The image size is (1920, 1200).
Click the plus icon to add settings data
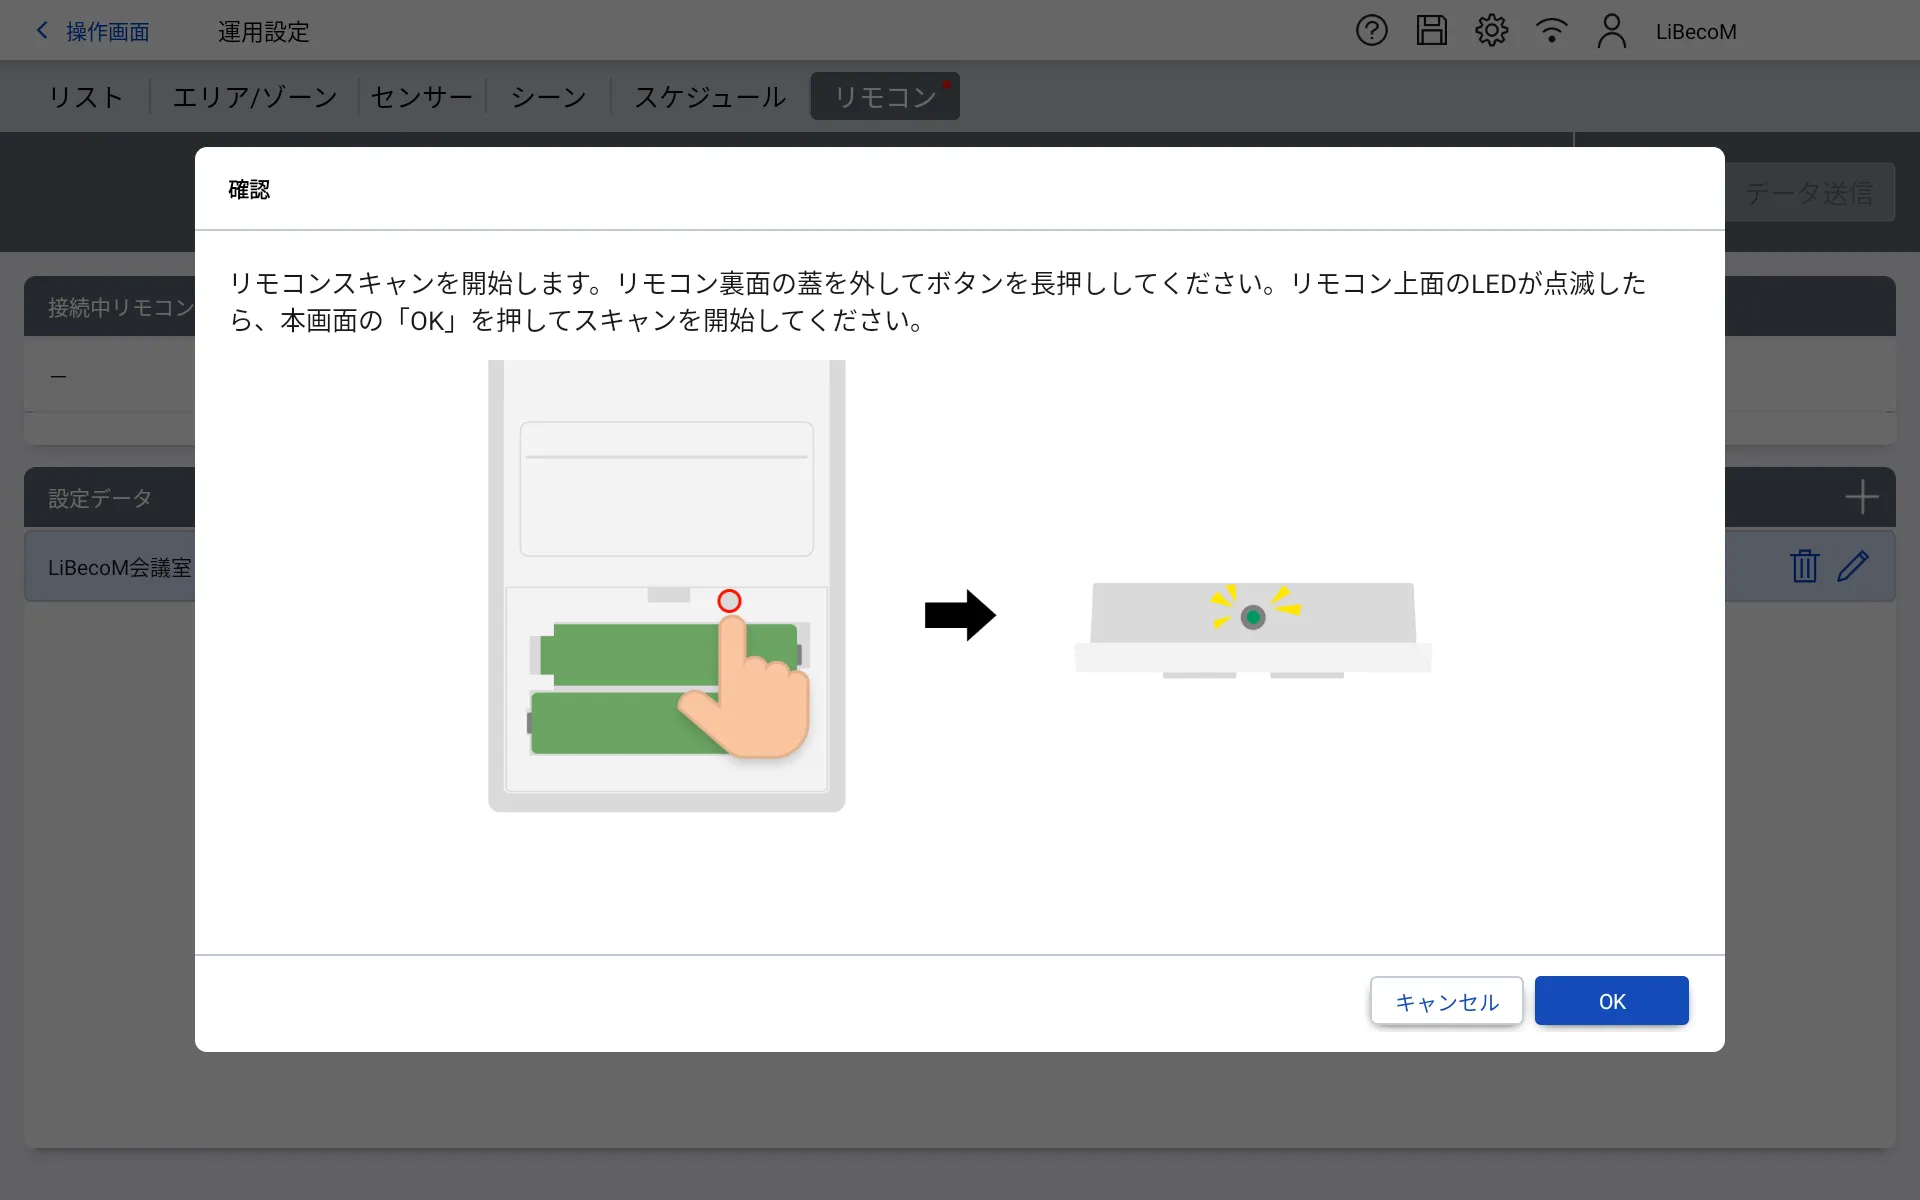(x=1861, y=497)
